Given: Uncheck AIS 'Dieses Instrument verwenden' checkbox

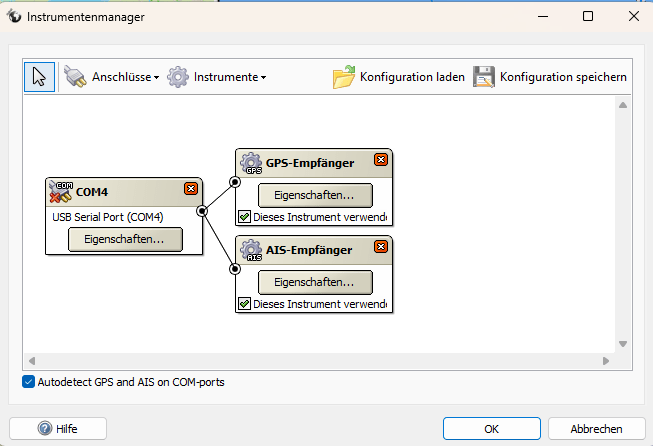Looking at the screenshot, I should pos(244,303).
